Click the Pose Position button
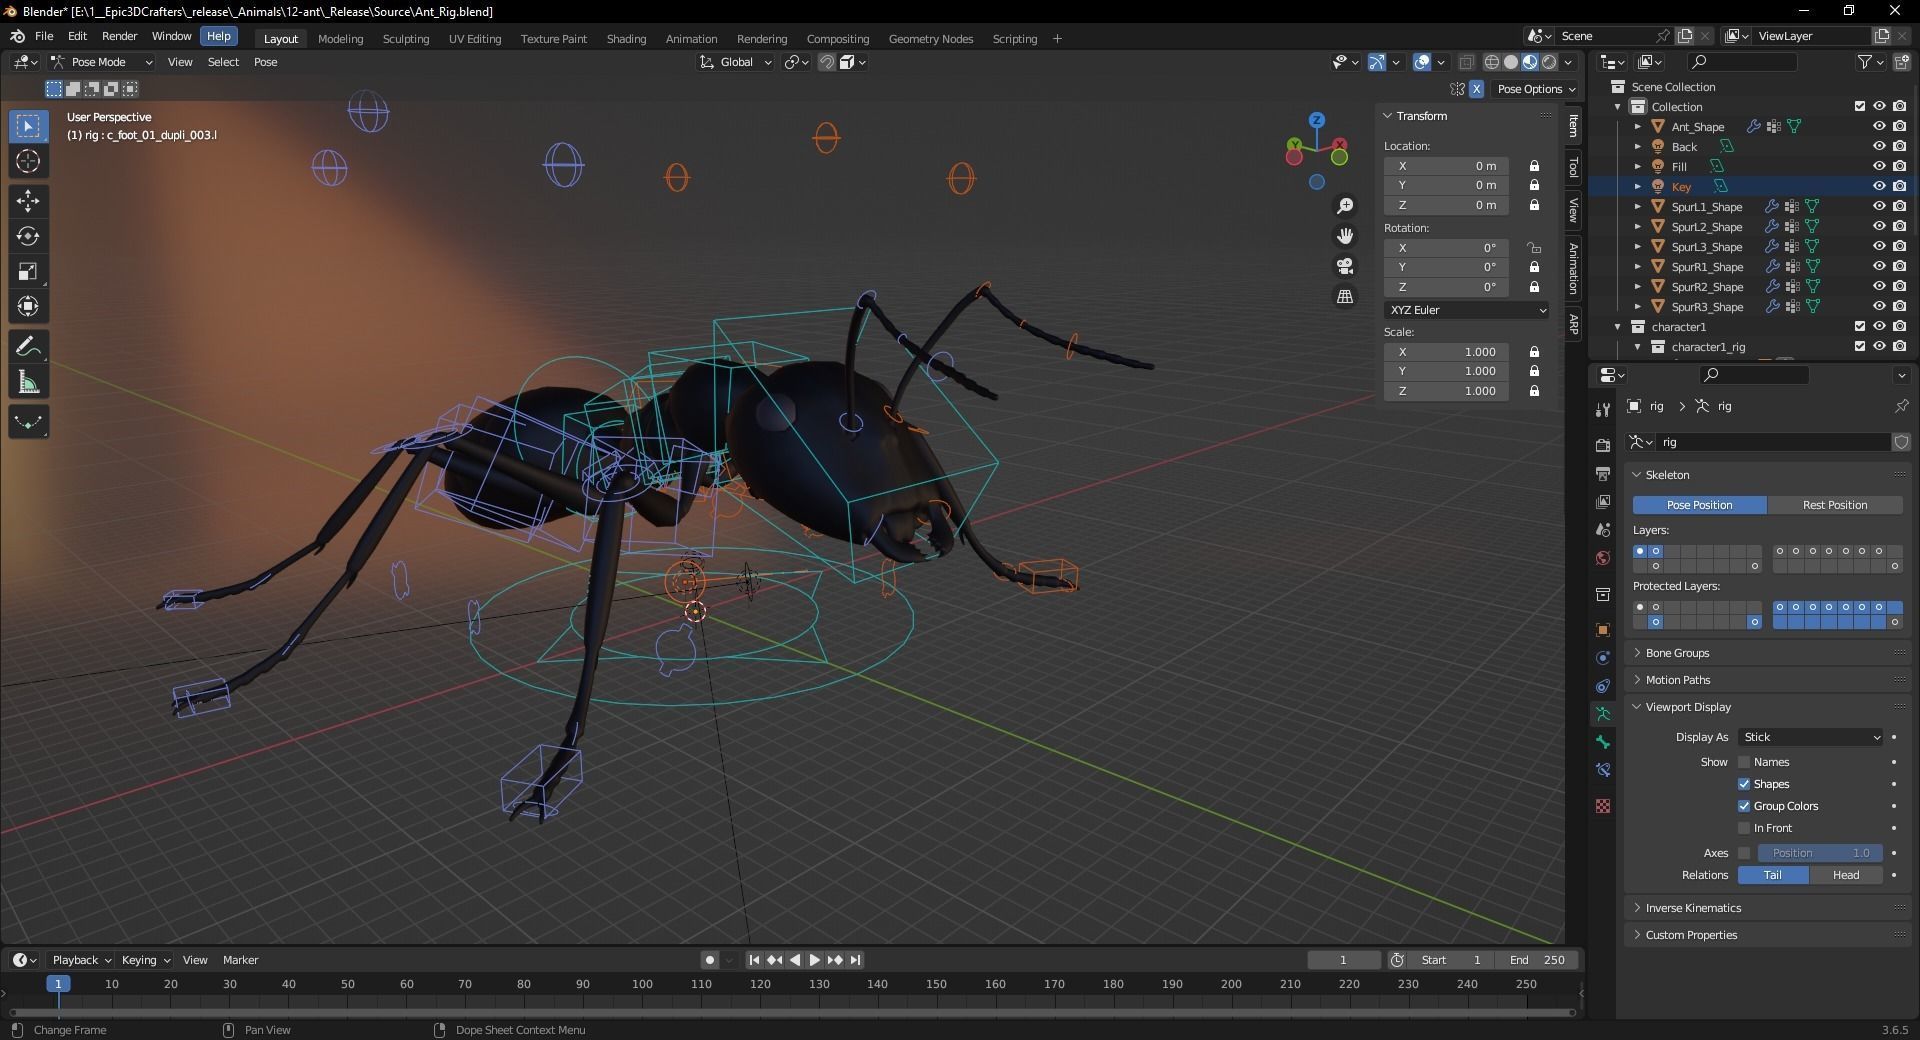The image size is (1920, 1040). tap(1700, 505)
